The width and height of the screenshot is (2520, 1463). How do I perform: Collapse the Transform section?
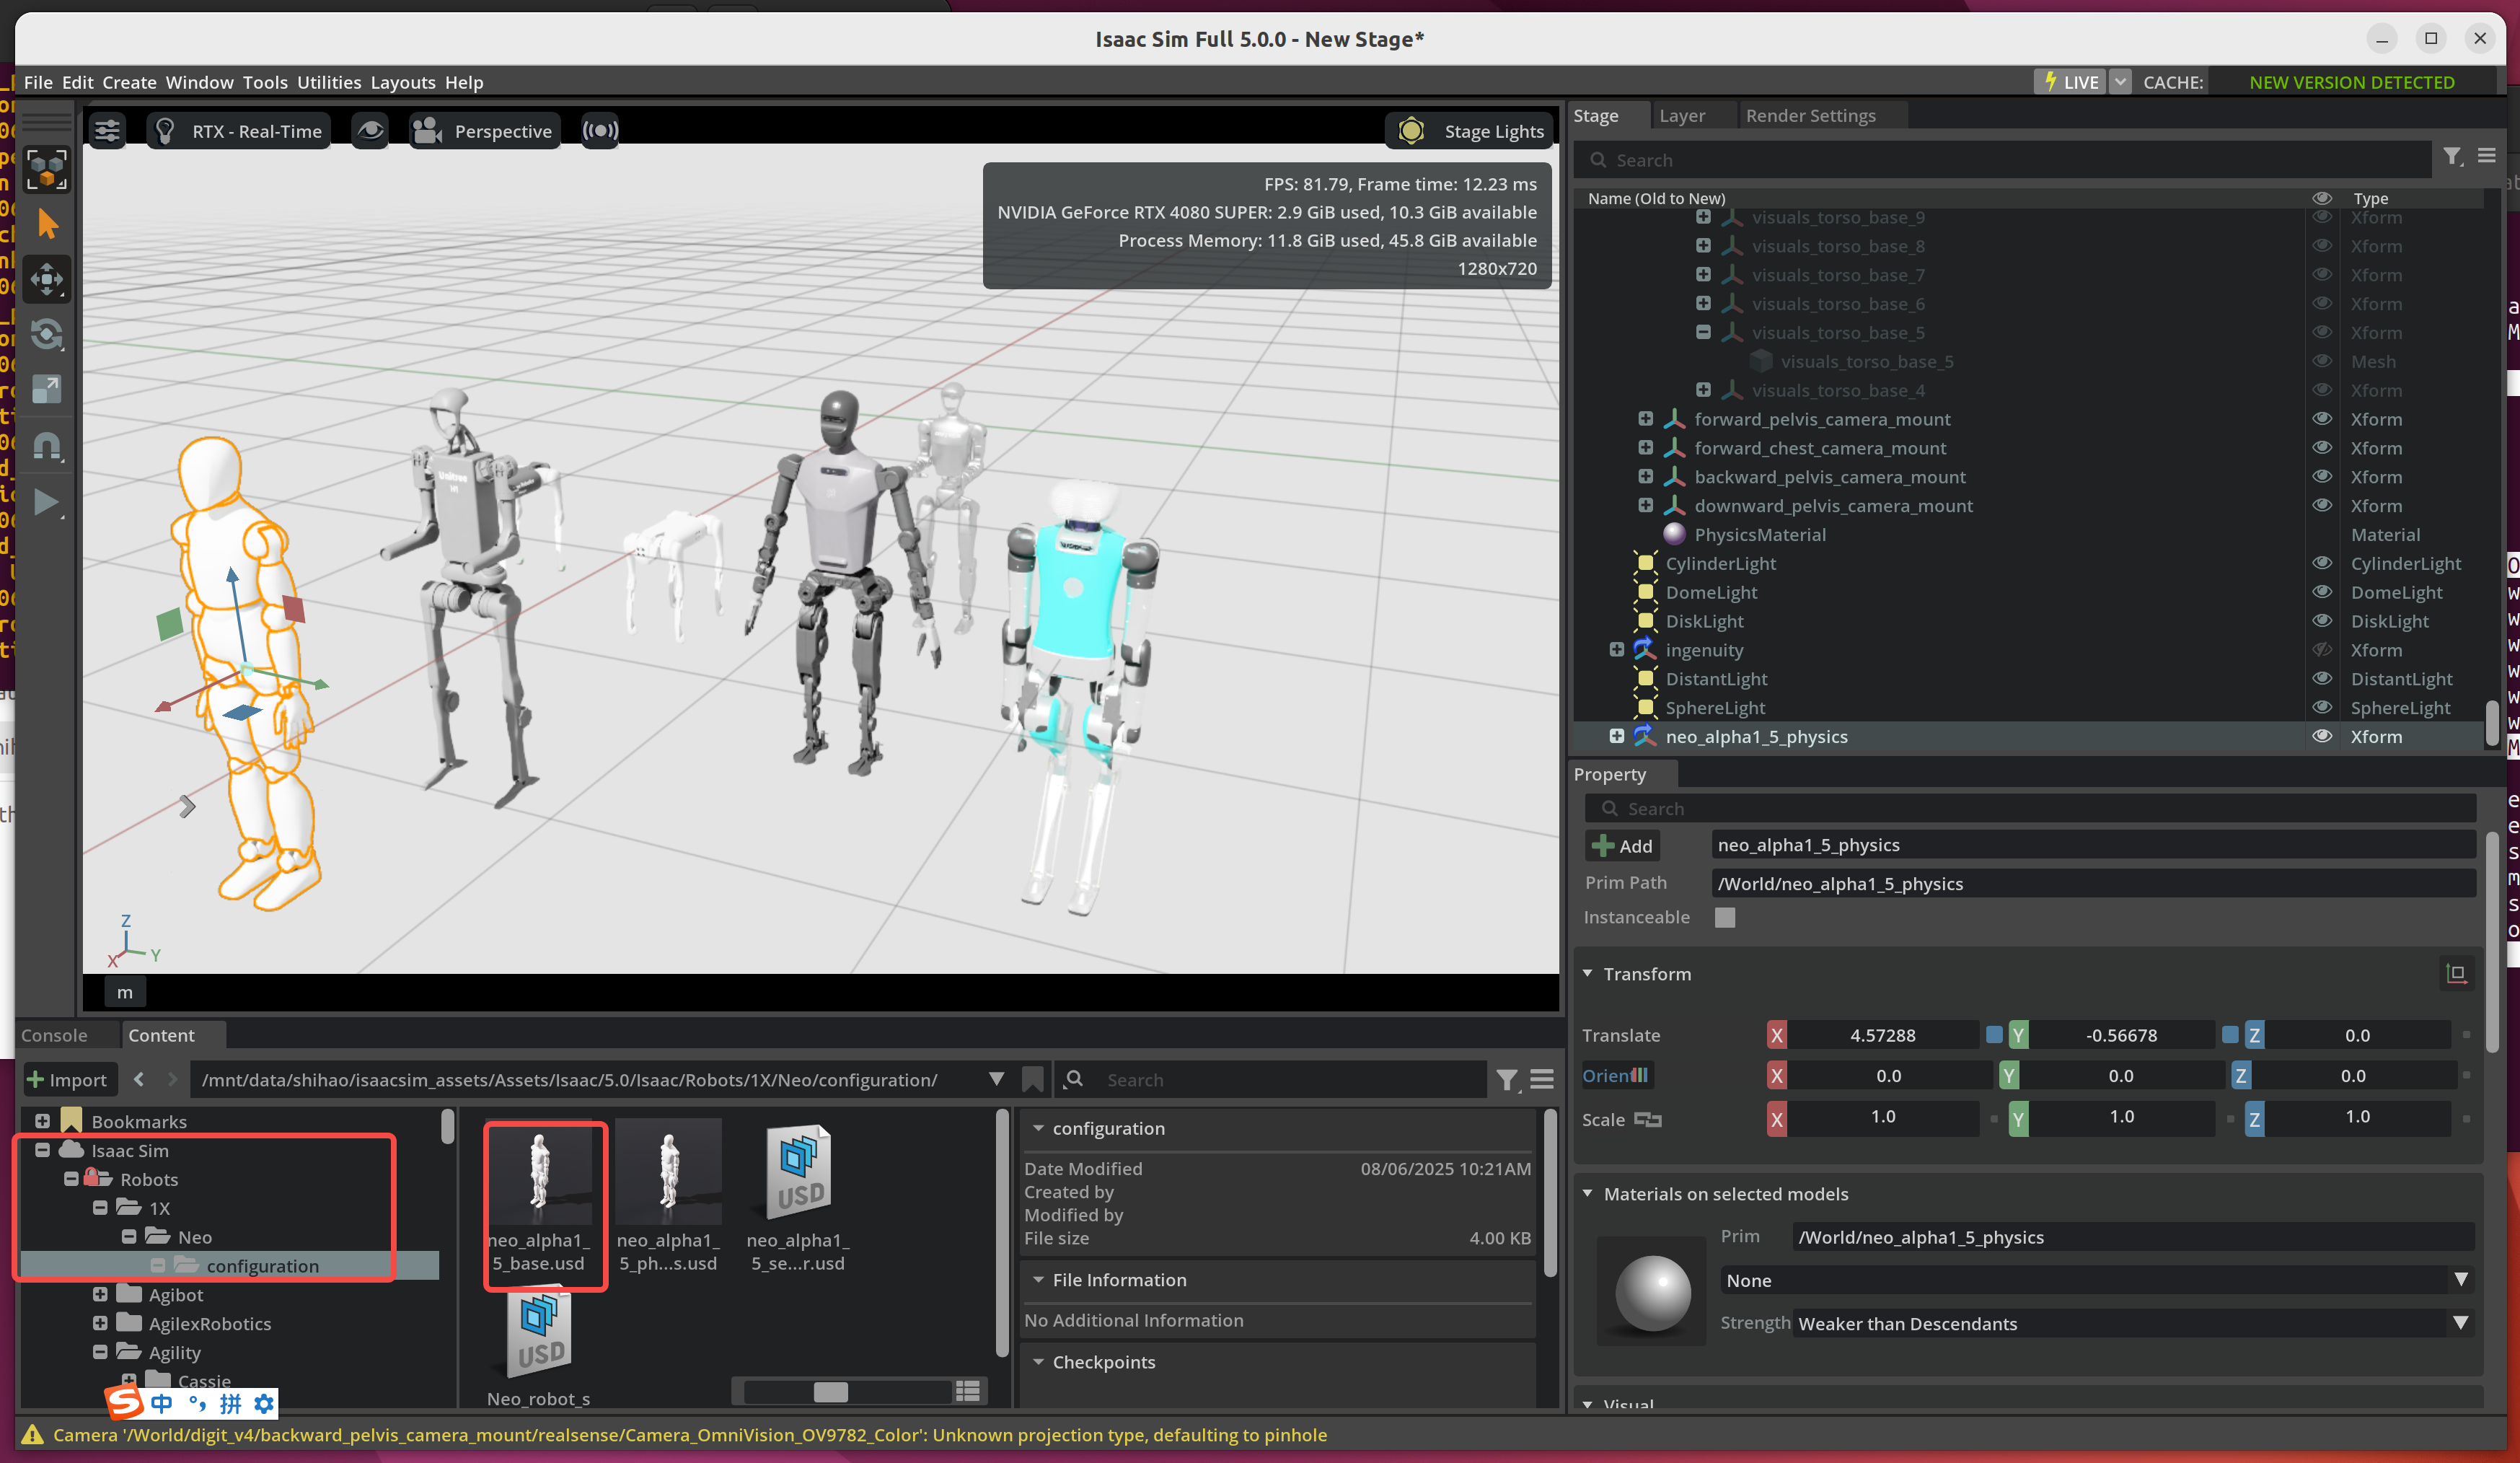[1588, 973]
